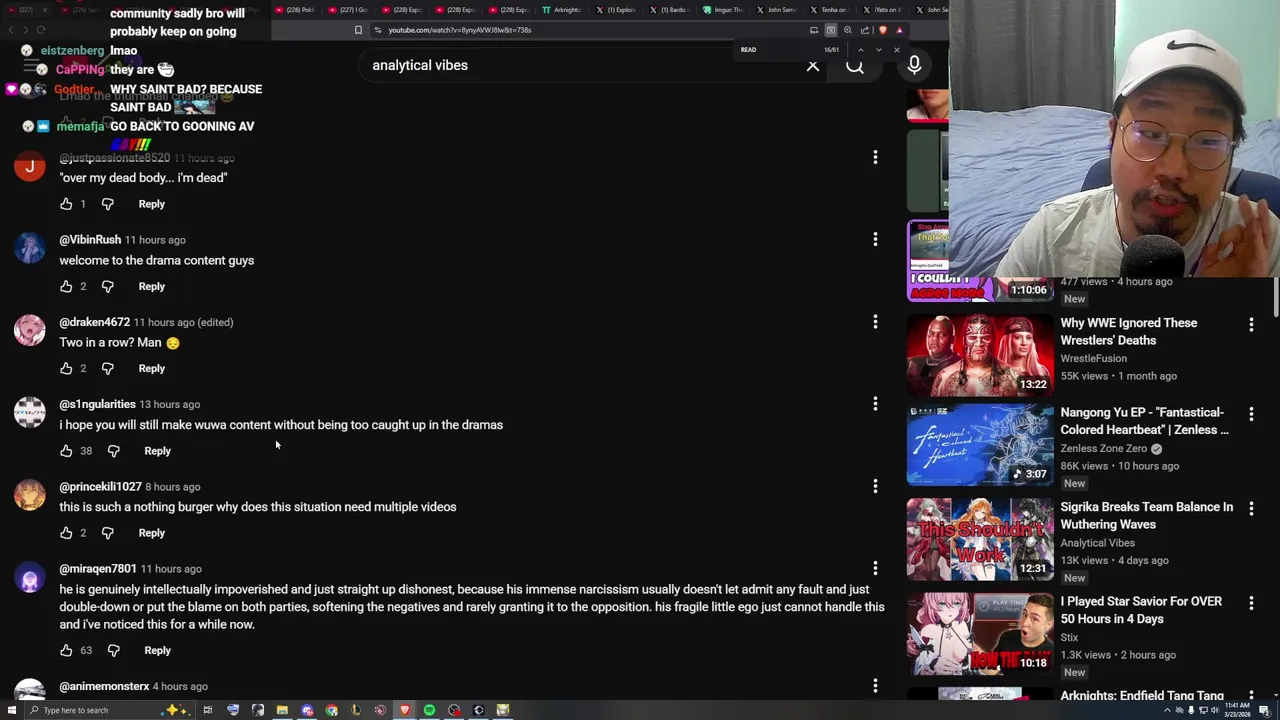Click the address bar zoom magnifier icon
This screenshot has width=1280, height=720.
(848, 30)
